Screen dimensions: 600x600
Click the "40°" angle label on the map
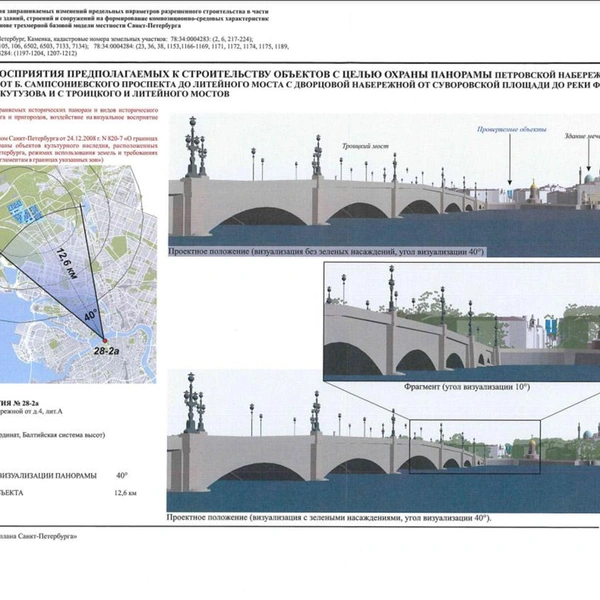[x=91, y=316]
